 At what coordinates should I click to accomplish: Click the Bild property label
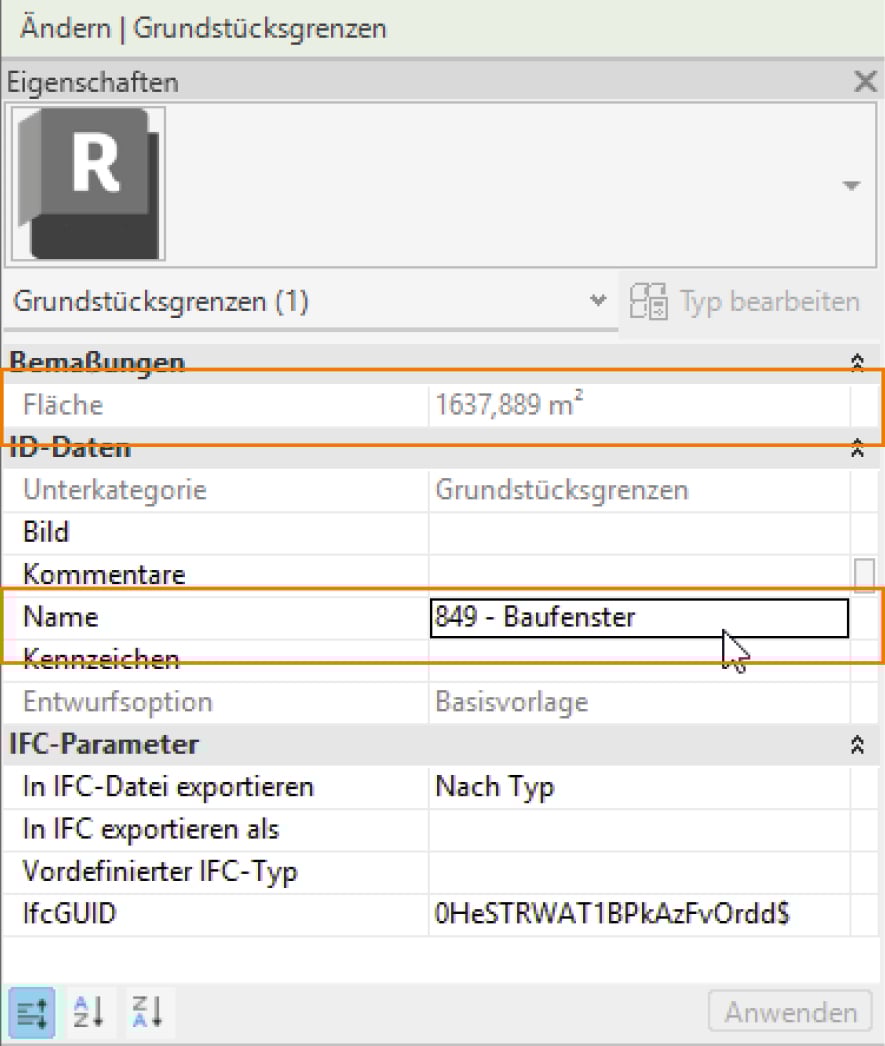point(45,532)
